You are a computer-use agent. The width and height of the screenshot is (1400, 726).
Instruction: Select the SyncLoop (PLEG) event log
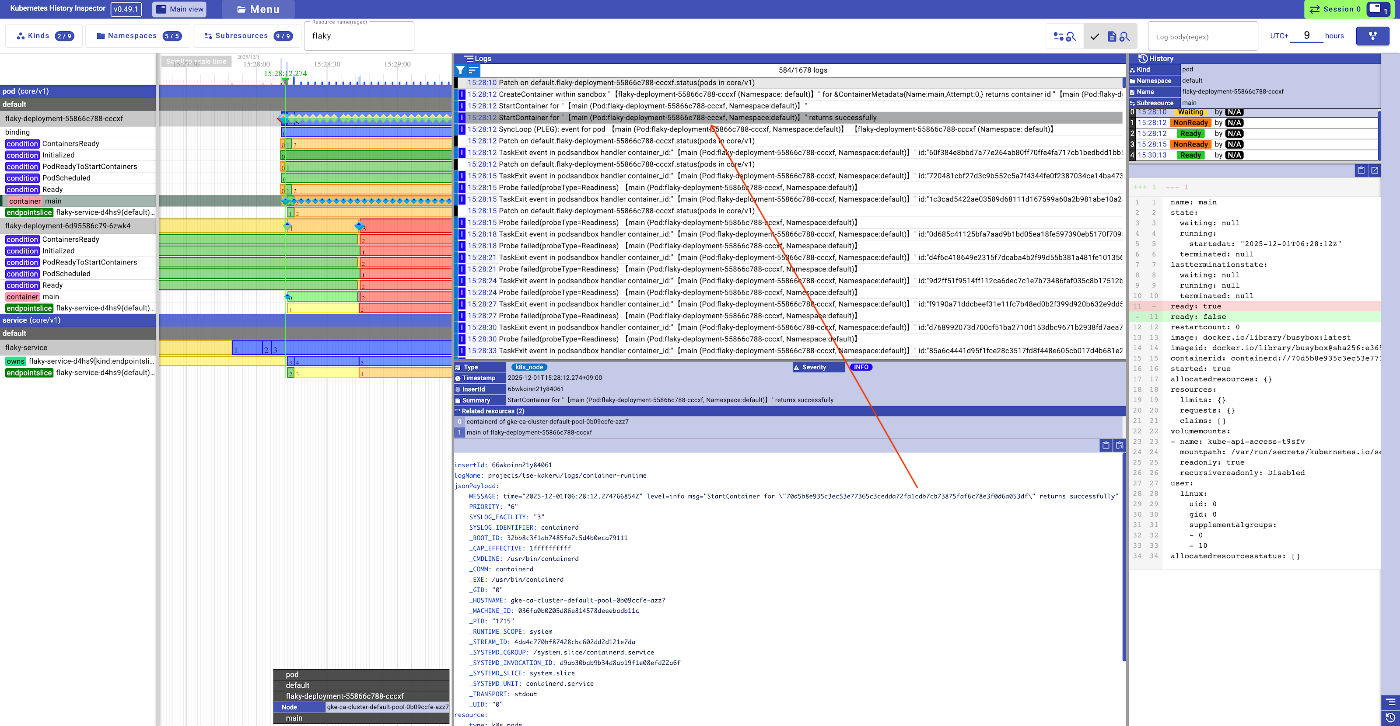[790, 129]
